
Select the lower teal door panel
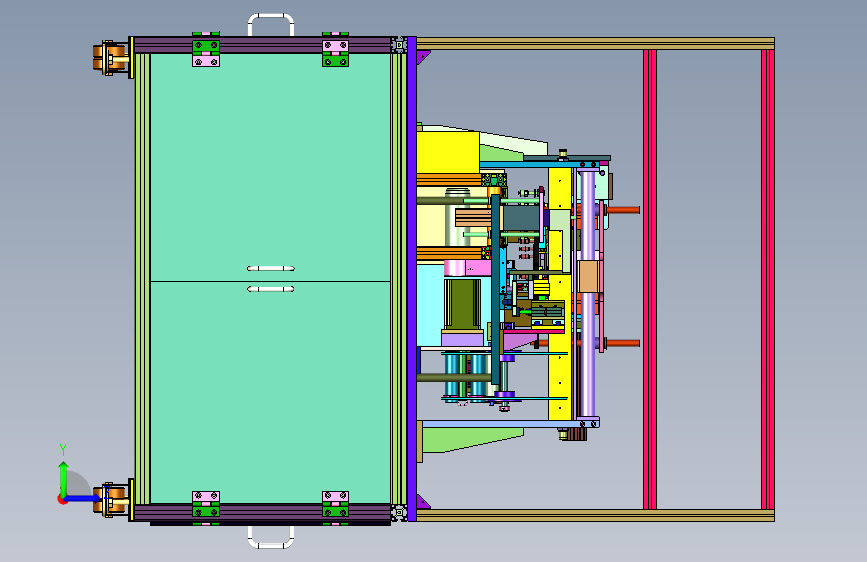pyautogui.click(x=270, y=393)
